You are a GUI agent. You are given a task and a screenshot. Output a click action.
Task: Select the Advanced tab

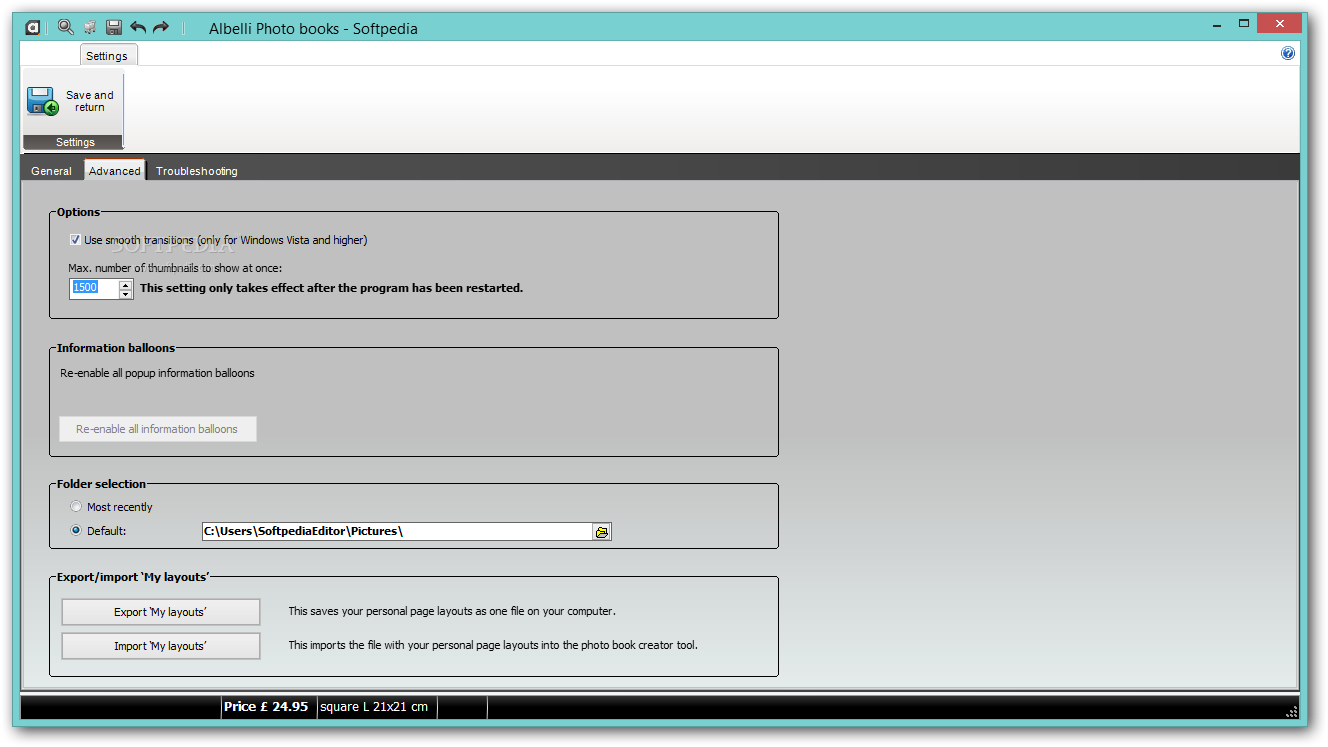(115, 170)
